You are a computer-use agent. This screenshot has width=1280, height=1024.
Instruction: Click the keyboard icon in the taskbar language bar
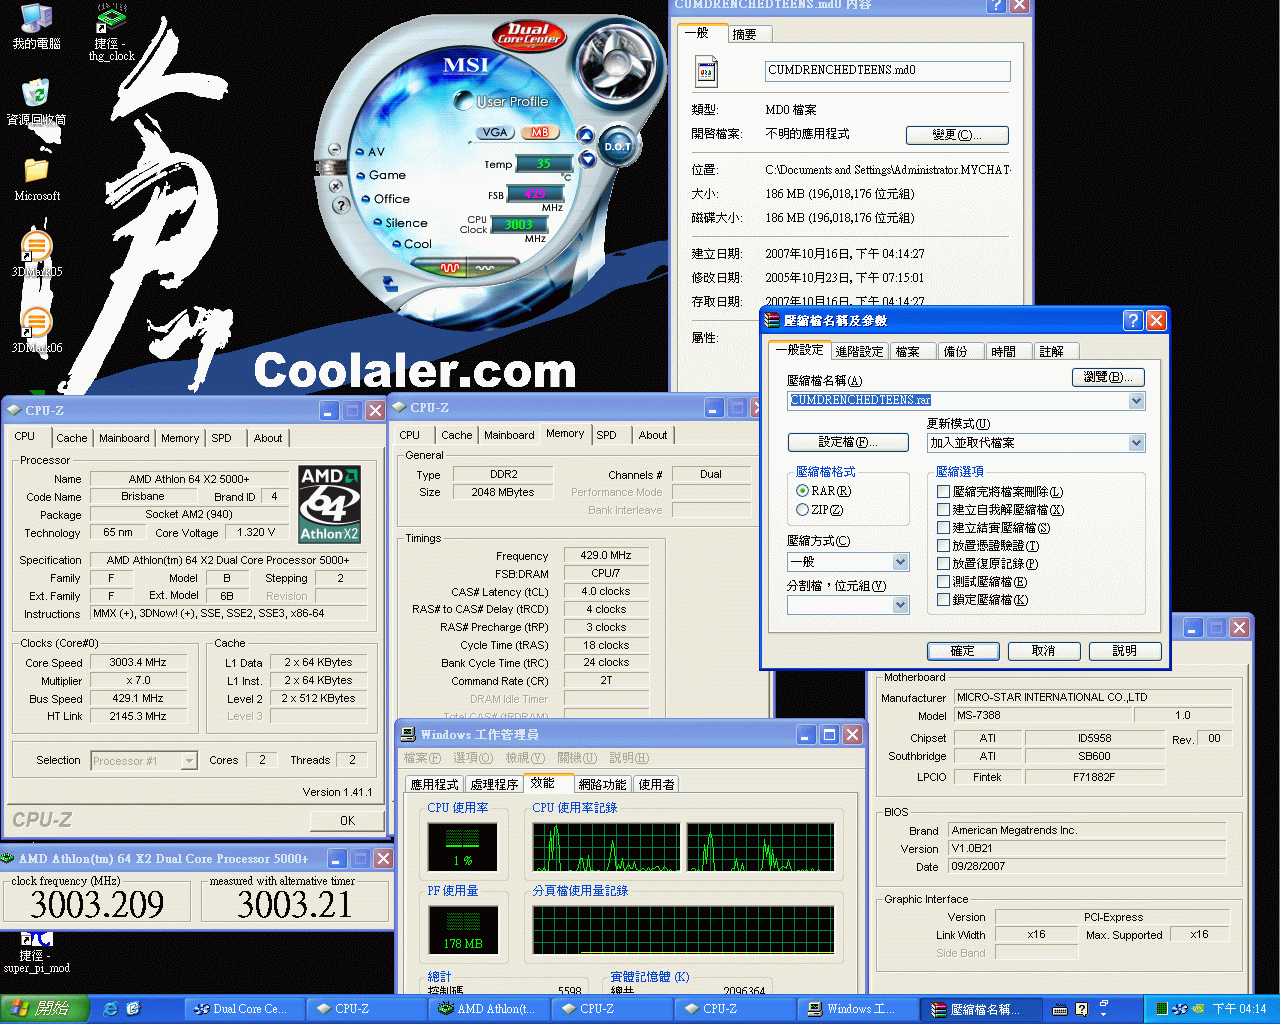(1060, 1010)
